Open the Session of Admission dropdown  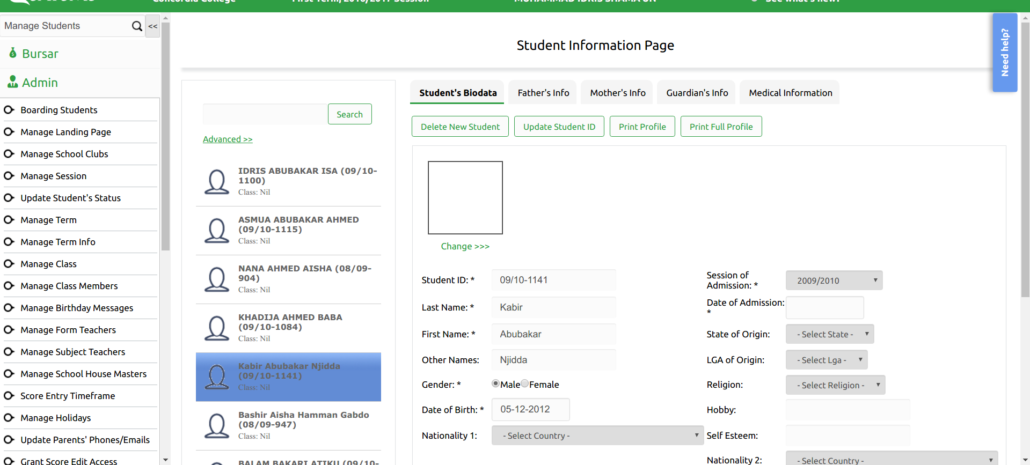pos(834,280)
